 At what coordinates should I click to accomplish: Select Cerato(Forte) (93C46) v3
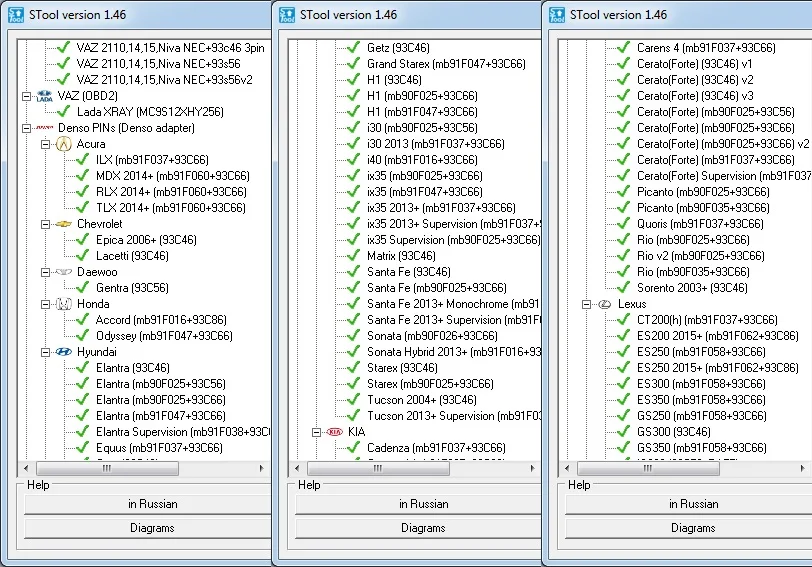point(695,96)
